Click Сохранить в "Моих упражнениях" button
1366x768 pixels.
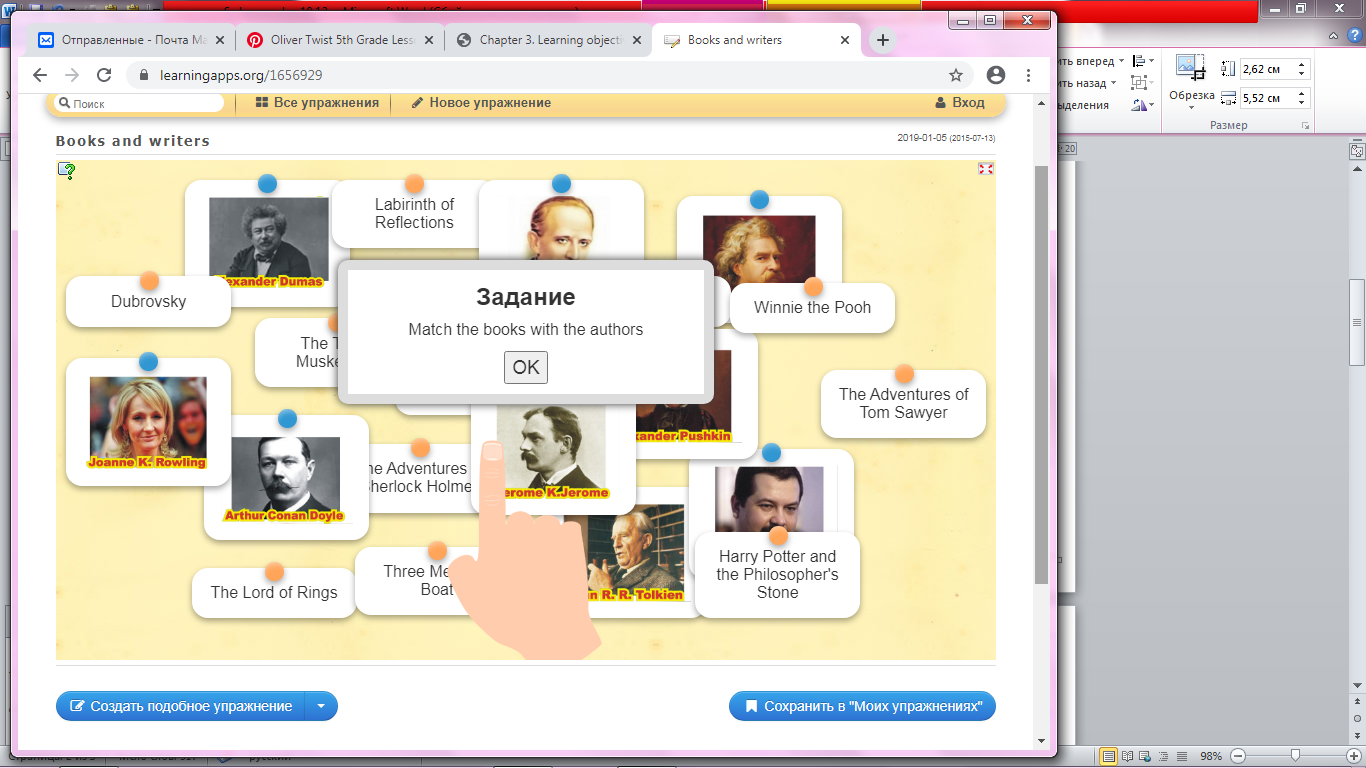863,706
